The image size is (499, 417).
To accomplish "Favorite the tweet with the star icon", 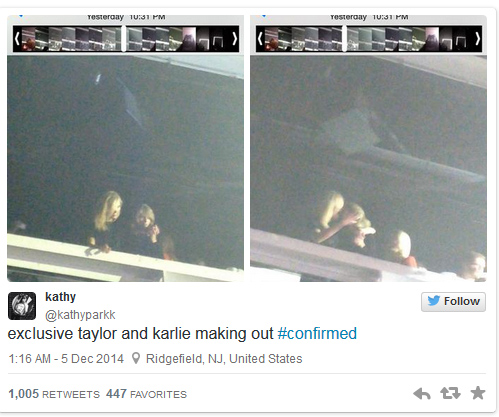I will pyautogui.click(x=478, y=393).
